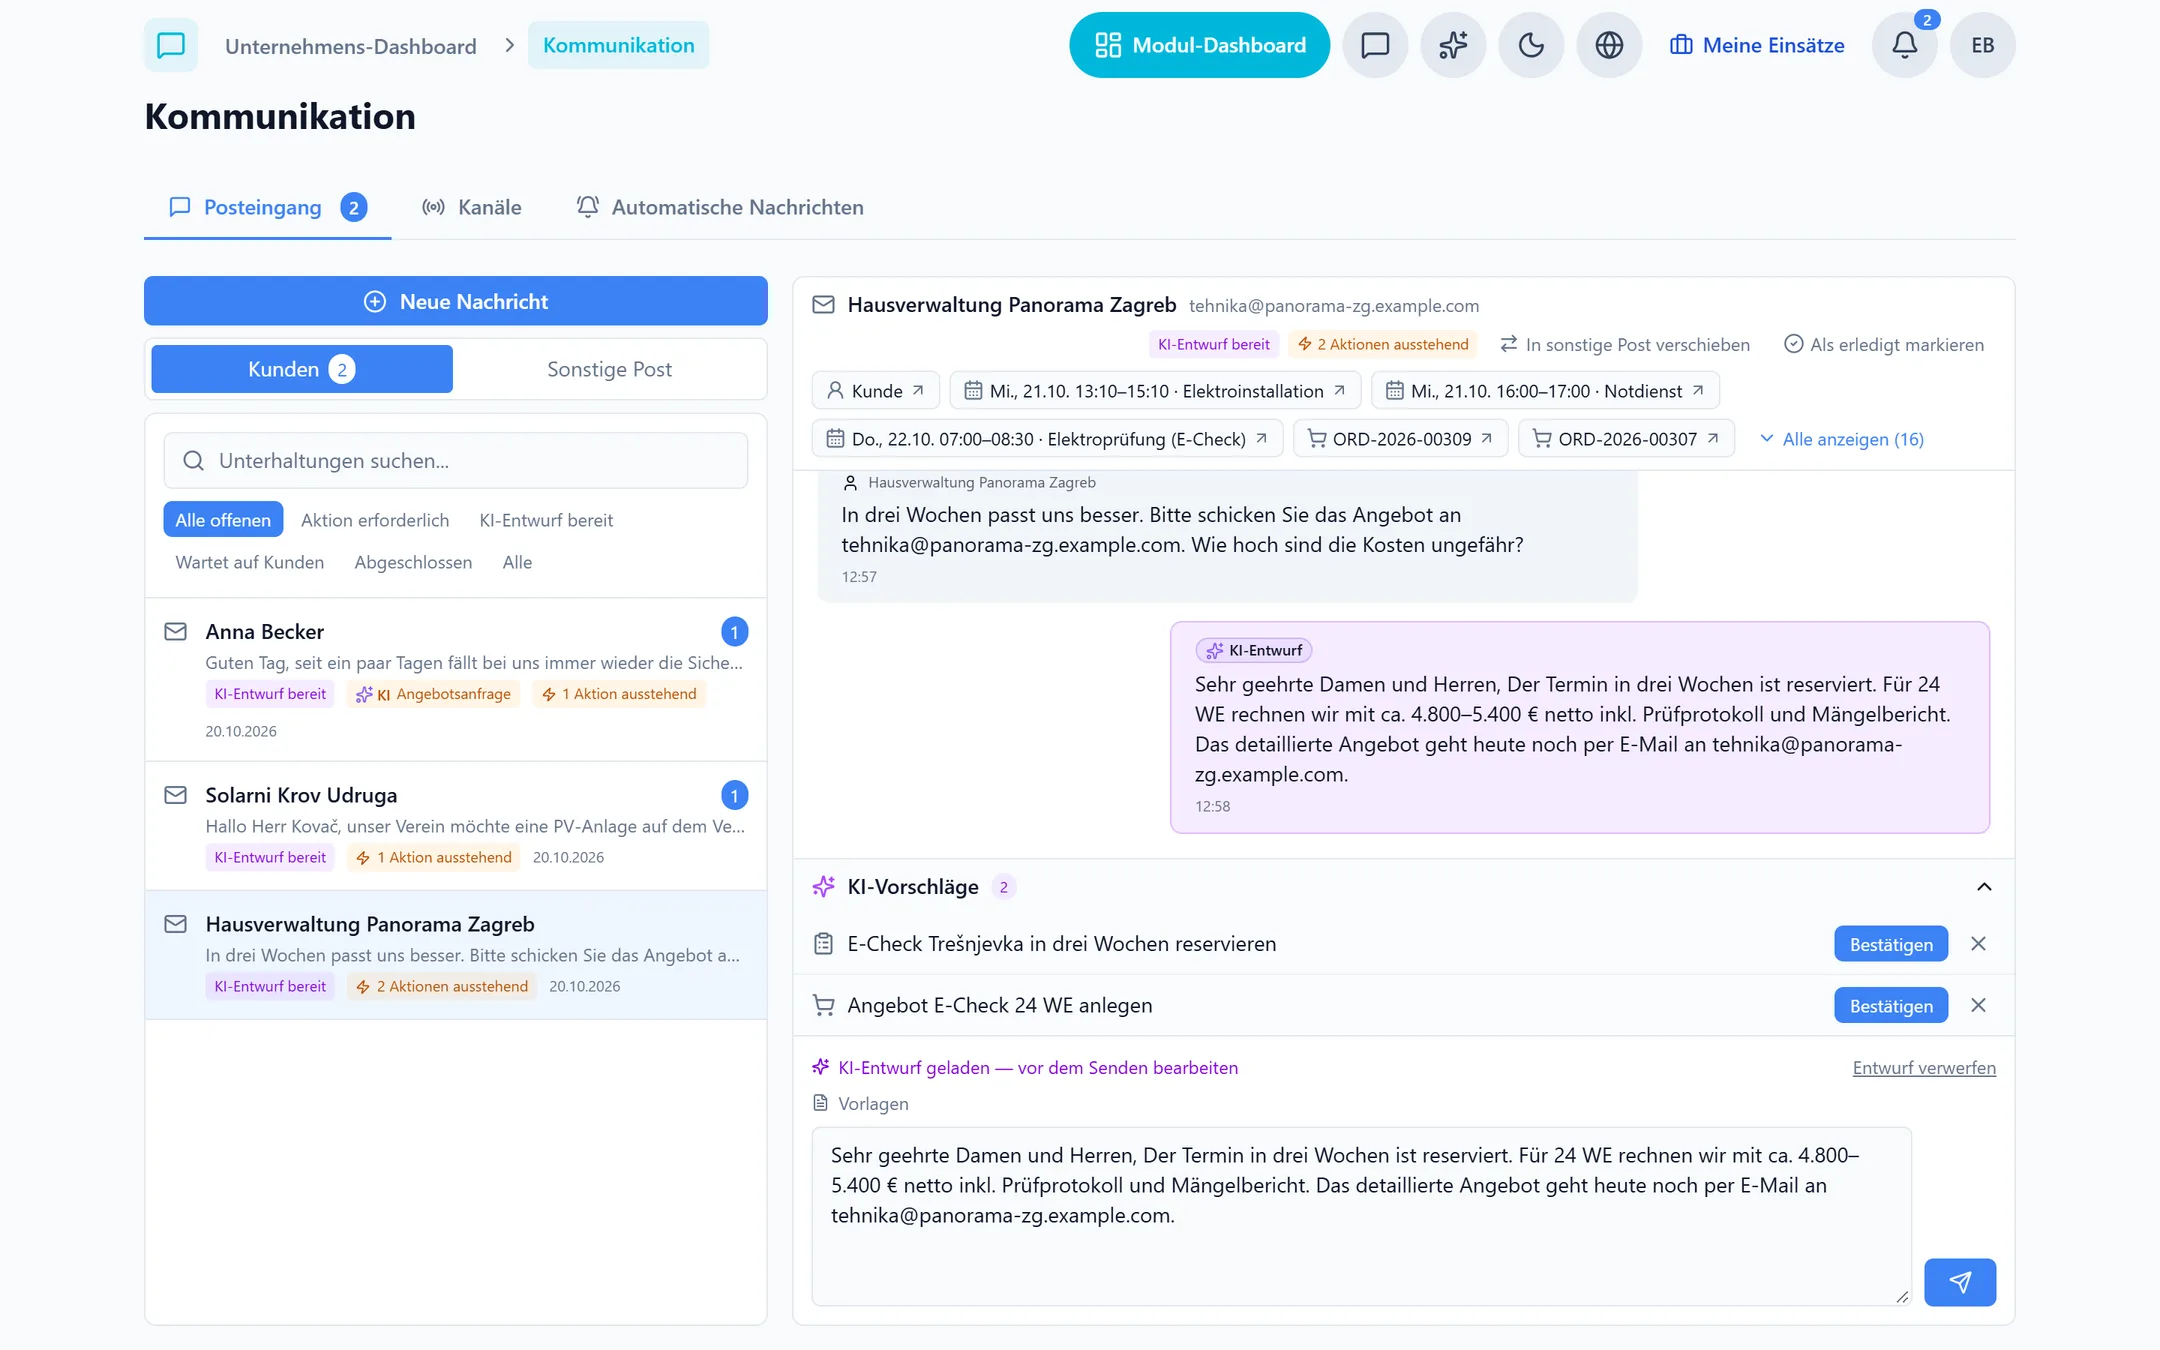Open the AI sparkles assistant icon
The image size is (2160, 1350).
coord(1453,45)
